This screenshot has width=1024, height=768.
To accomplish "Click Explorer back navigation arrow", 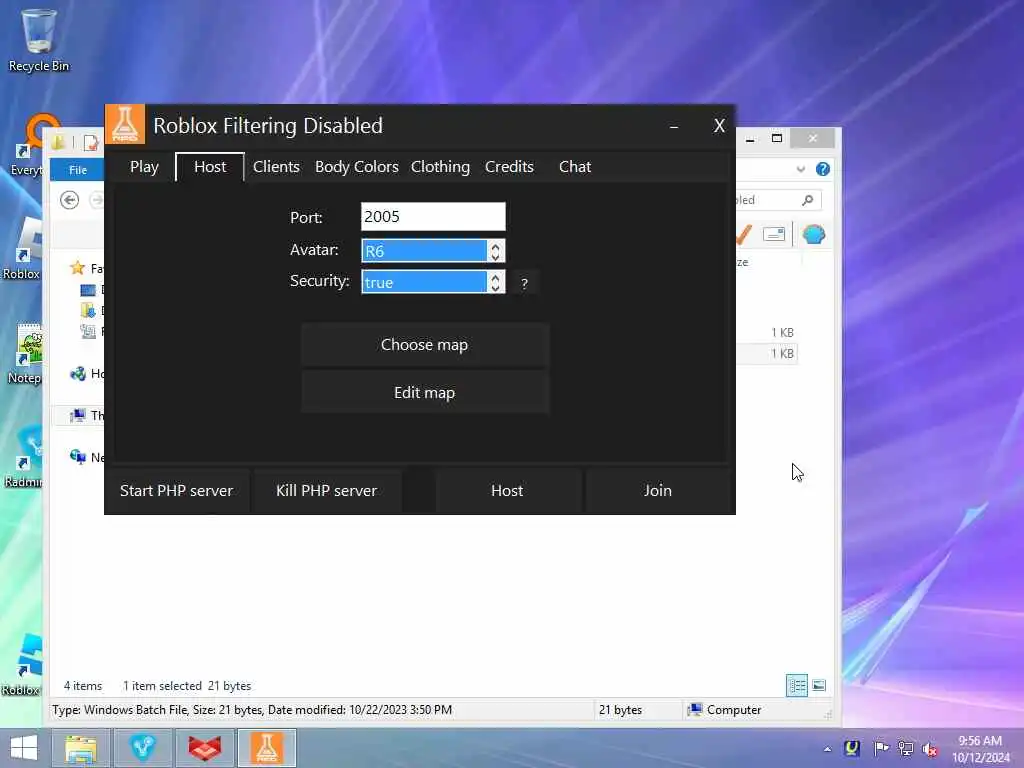I will click(x=69, y=200).
